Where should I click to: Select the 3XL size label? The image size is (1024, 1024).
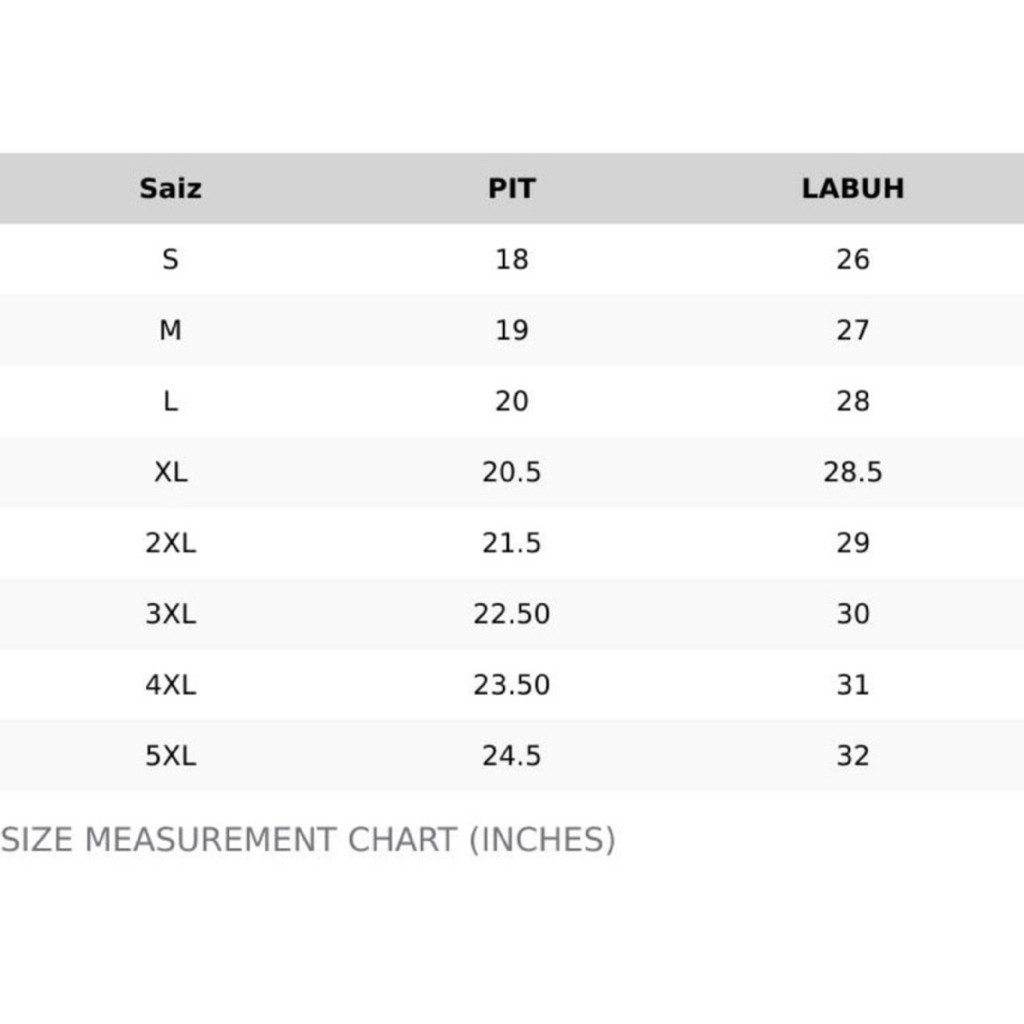170,614
